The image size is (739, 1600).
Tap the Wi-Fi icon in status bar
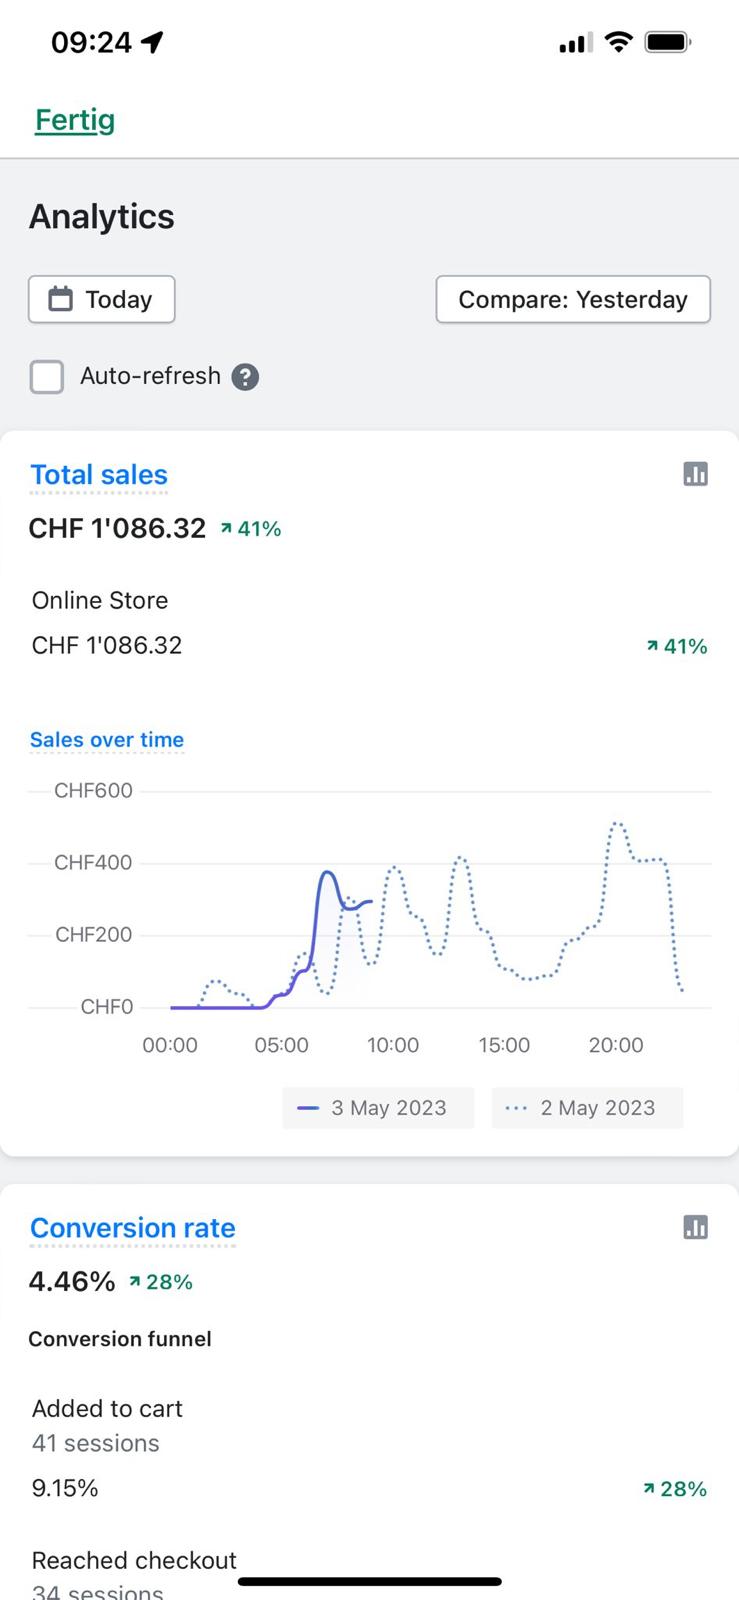click(x=619, y=42)
